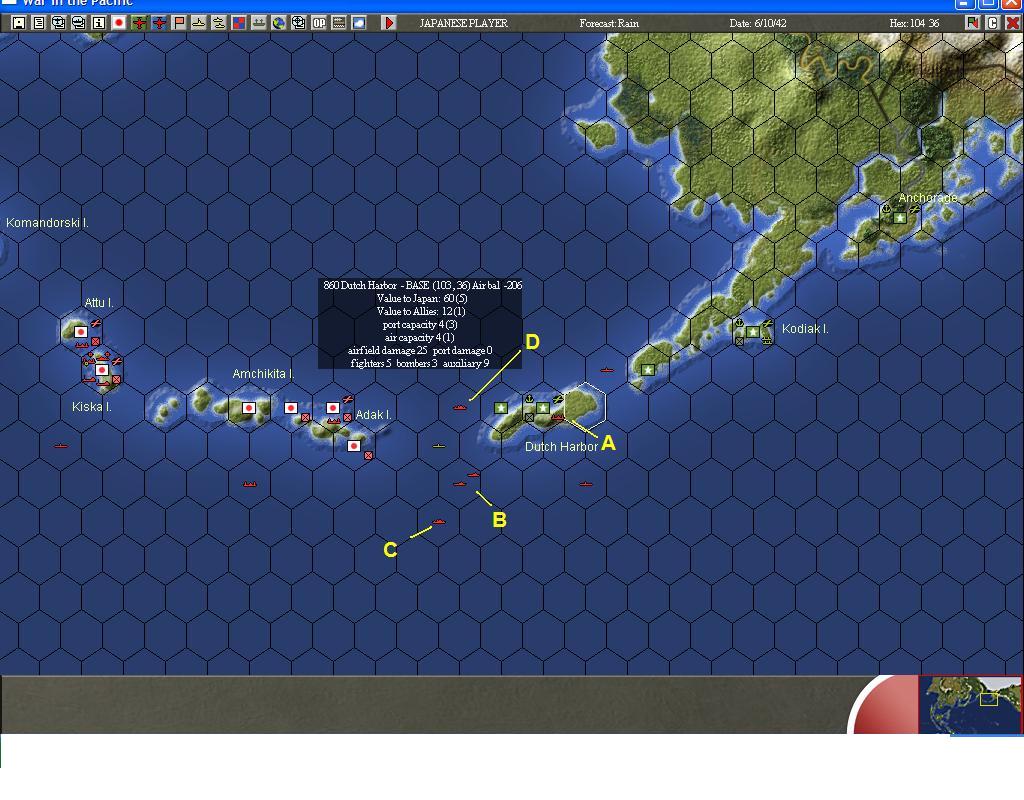Click the OP toolbar button
Image resolution: width=1024 pixels, height=800 pixels.
click(319, 23)
